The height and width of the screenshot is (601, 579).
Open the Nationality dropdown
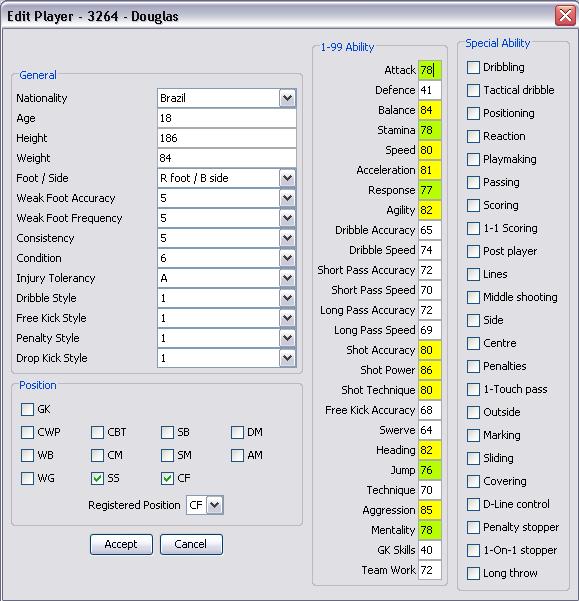(287, 98)
